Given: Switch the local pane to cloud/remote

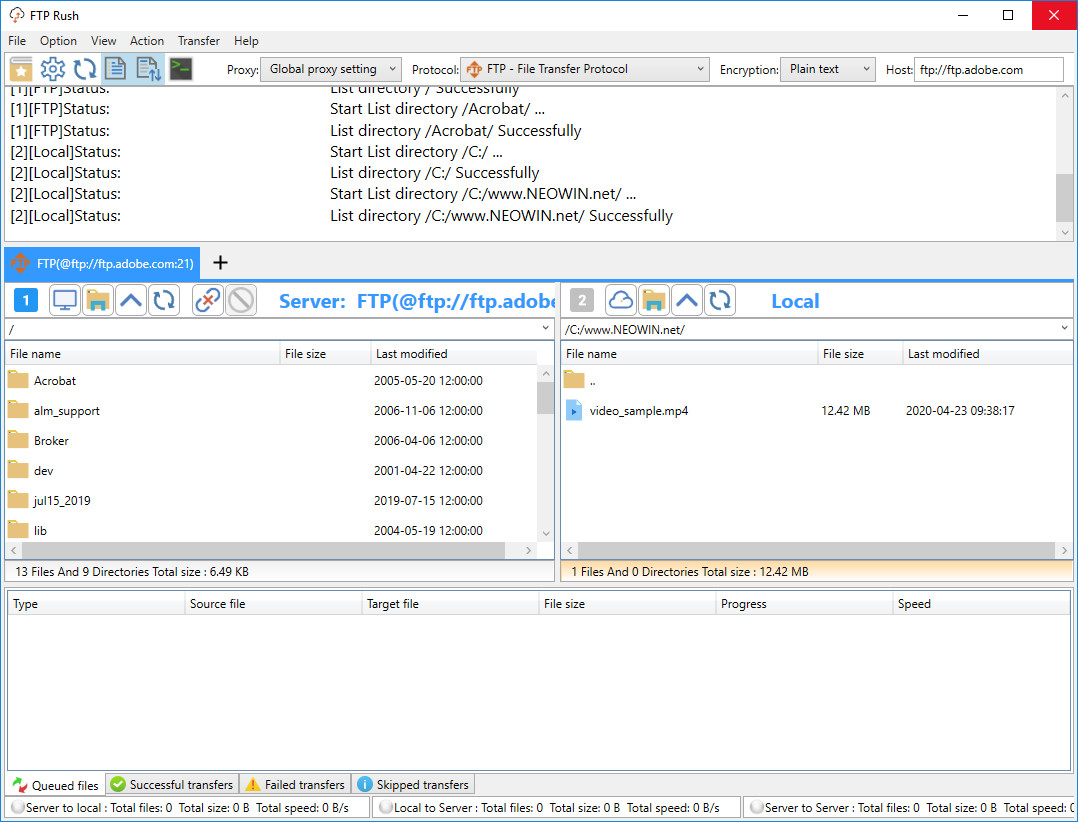Looking at the screenshot, I should click(621, 300).
